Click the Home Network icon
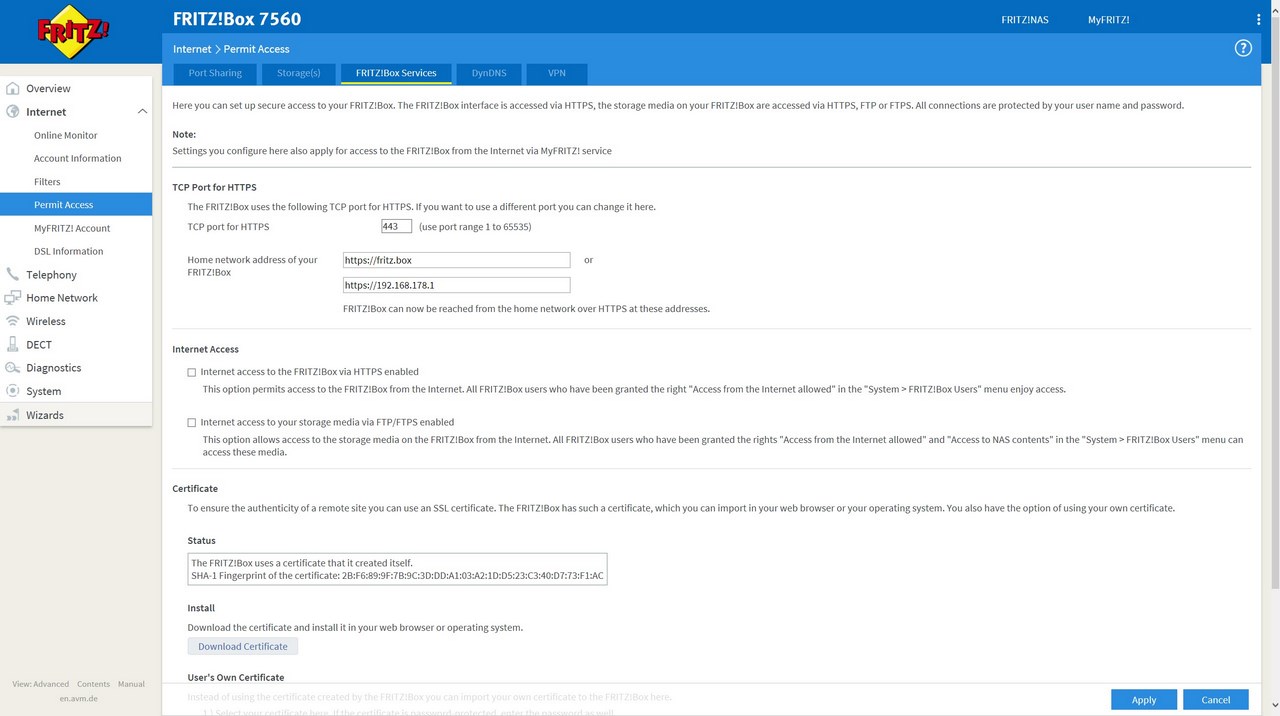Image resolution: width=1280 pixels, height=716 pixels. (13, 298)
